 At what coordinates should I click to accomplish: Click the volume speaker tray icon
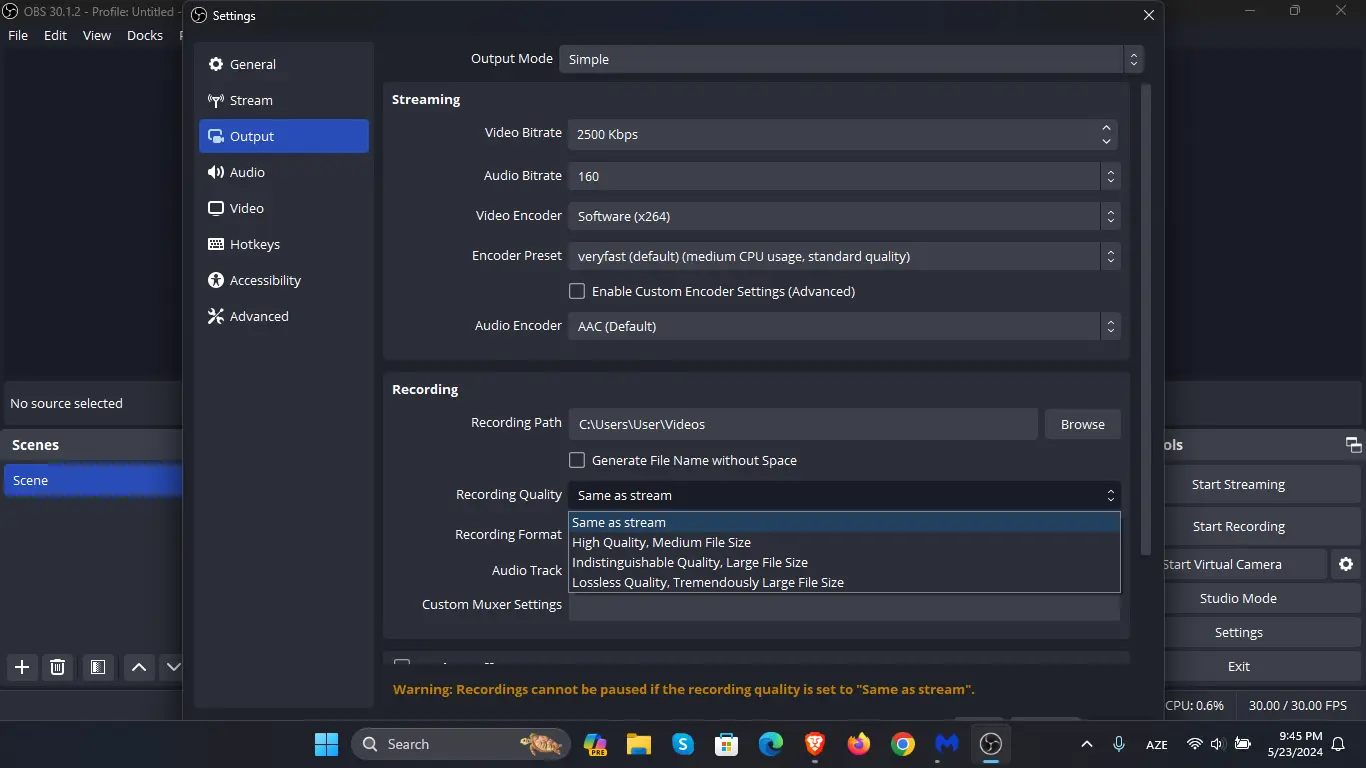[x=1217, y=744]
